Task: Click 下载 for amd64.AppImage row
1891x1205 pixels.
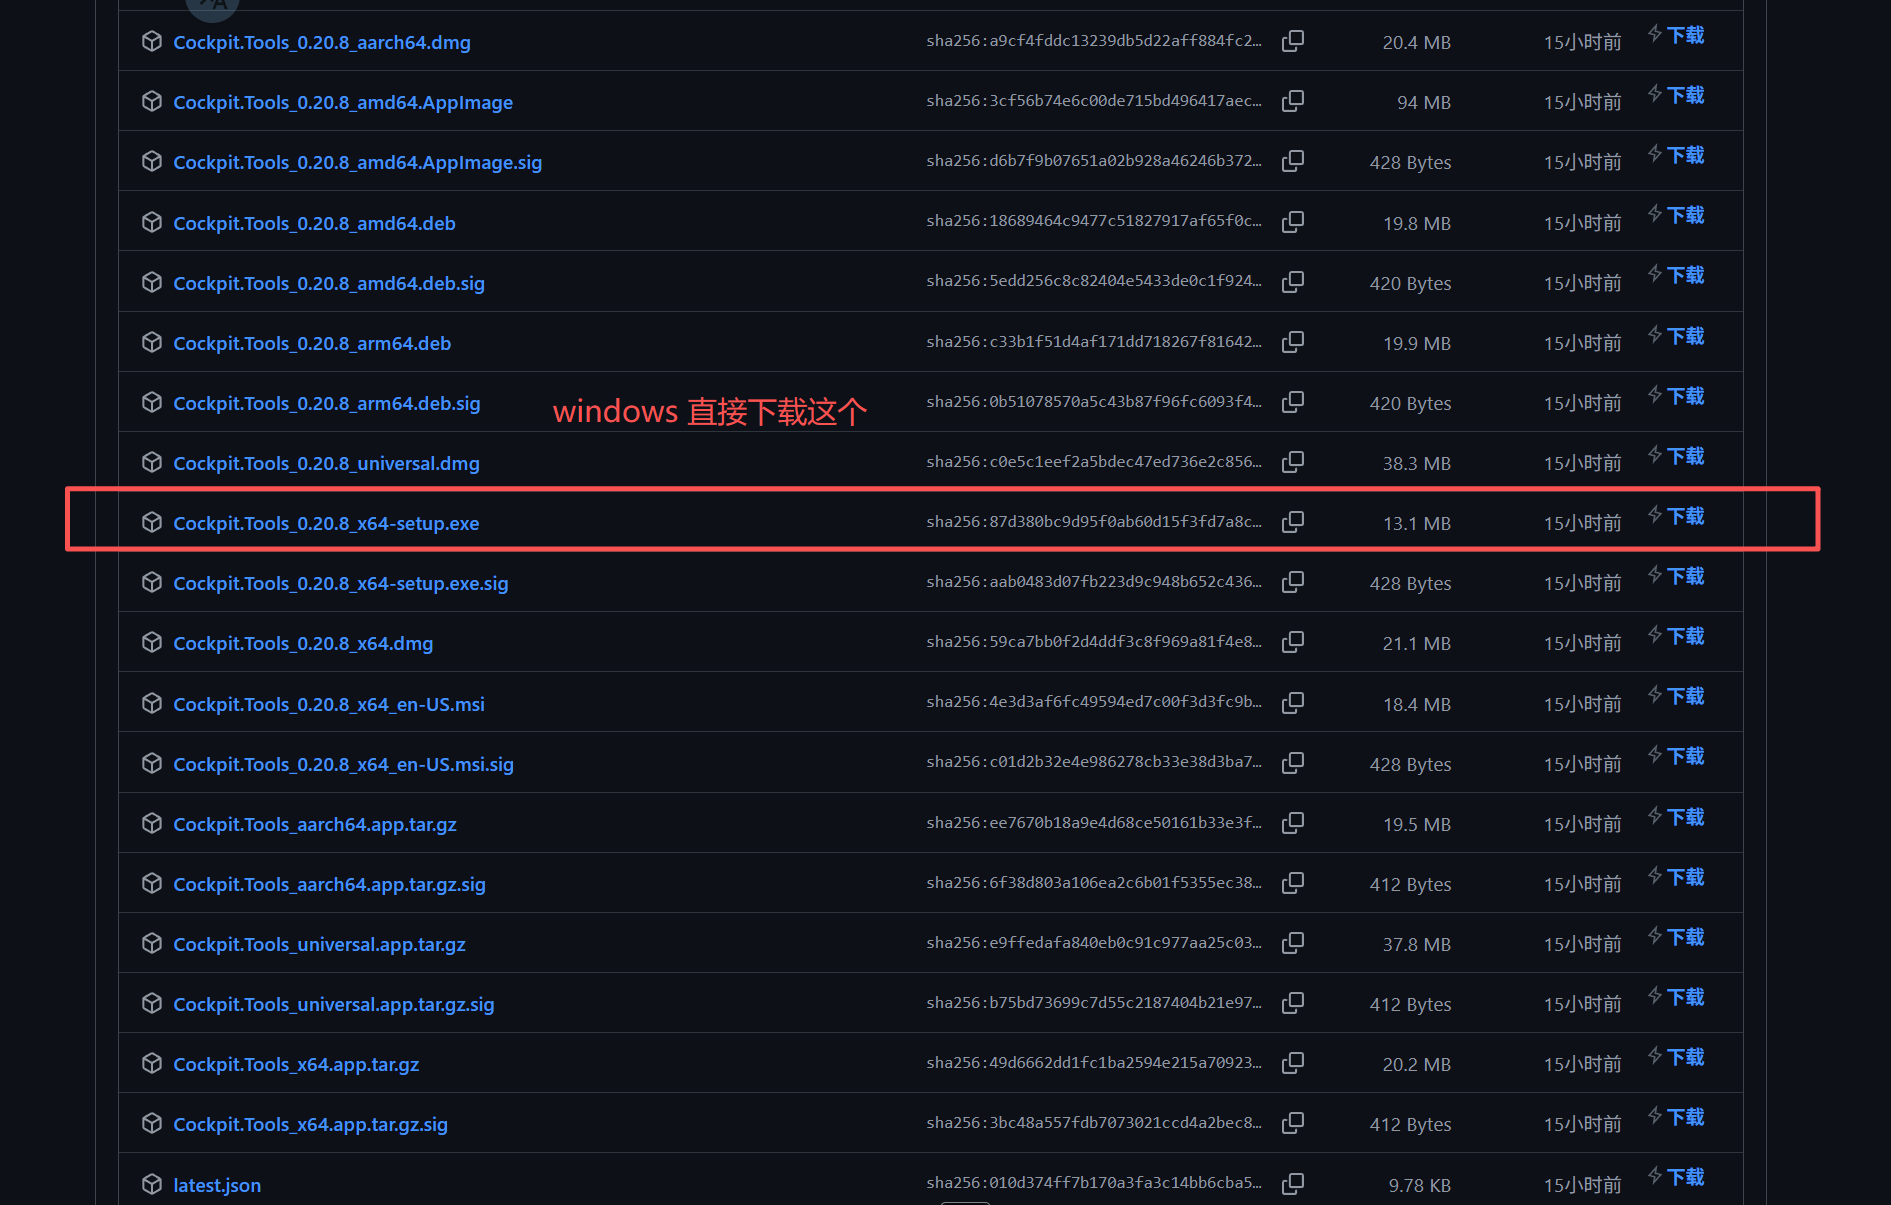Action: click(x=1676, y=95)
